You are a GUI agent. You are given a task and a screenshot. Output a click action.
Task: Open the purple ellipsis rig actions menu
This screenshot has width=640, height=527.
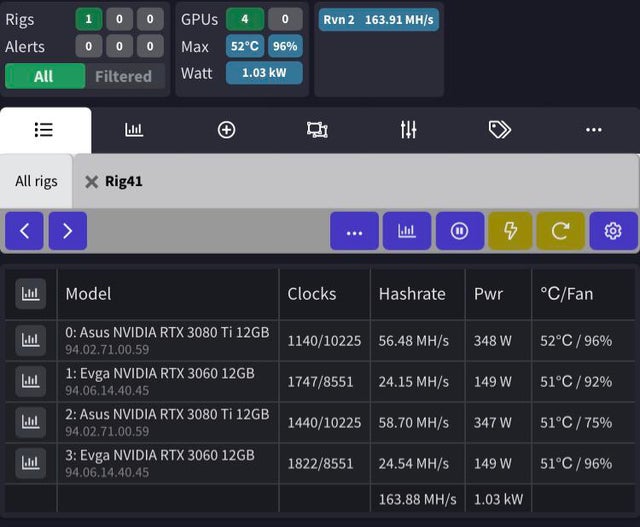pos(354,231)
